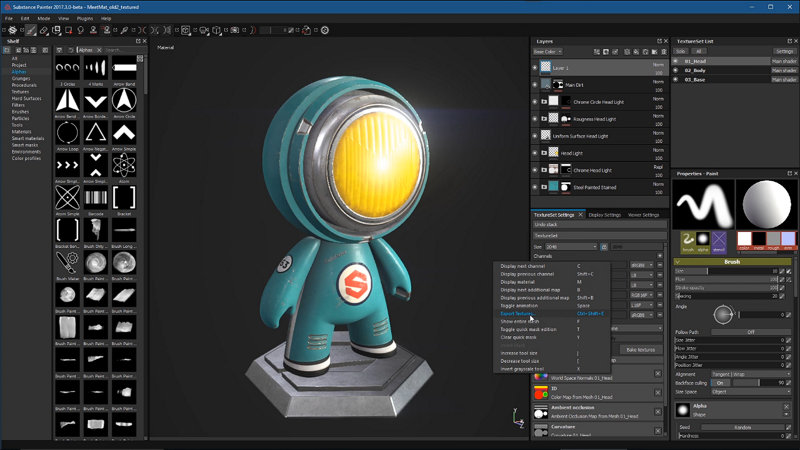Open the Alignment Tangent Wrap dropdown
This screenshot has width=800, height=450.
[751, 374]
